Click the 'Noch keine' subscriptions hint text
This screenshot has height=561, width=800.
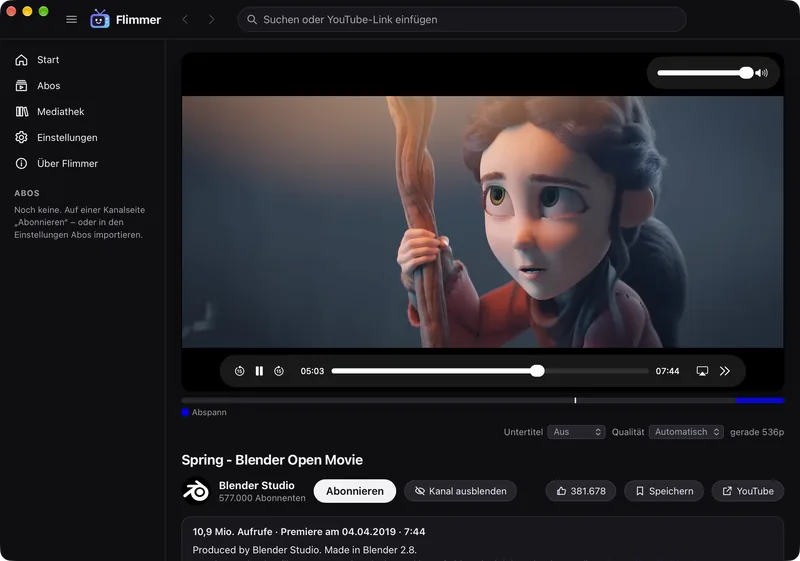[x=80, y=222]
